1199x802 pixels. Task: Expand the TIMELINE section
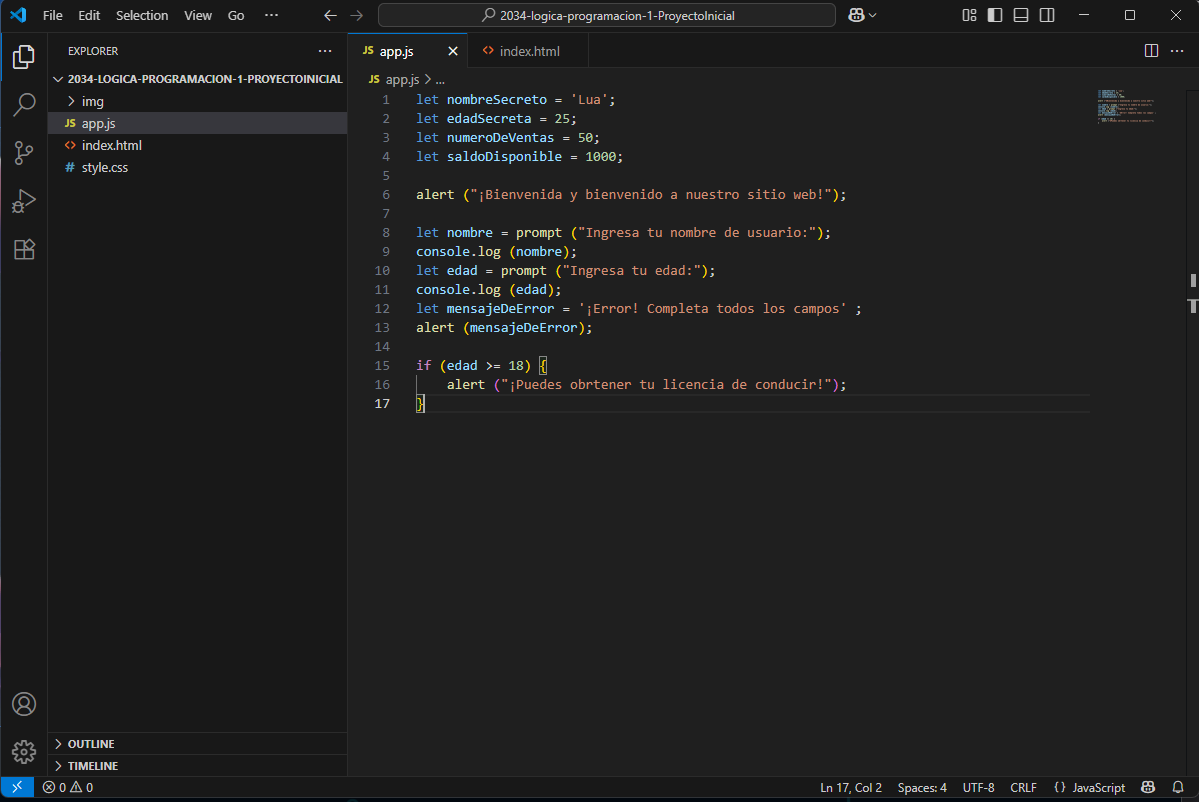pos(197,765)
